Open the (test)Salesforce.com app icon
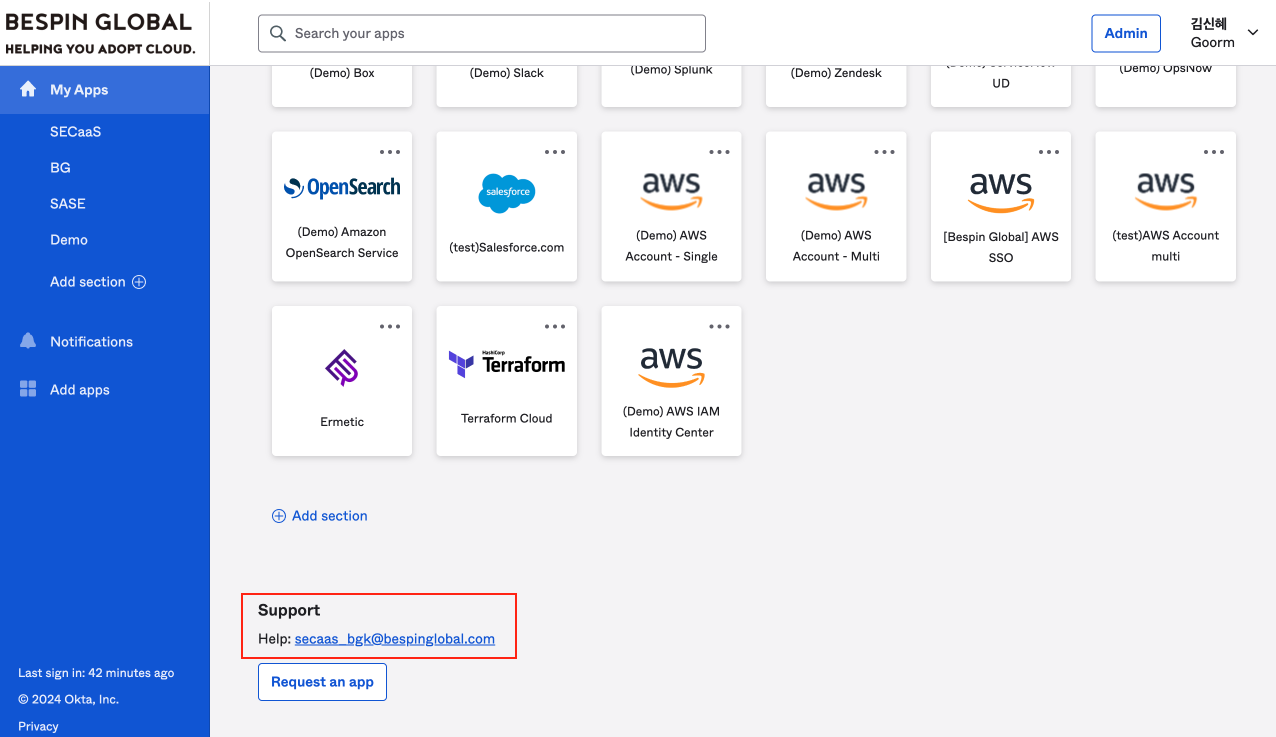The image size is (1276, 737). (x=507, y=193)
